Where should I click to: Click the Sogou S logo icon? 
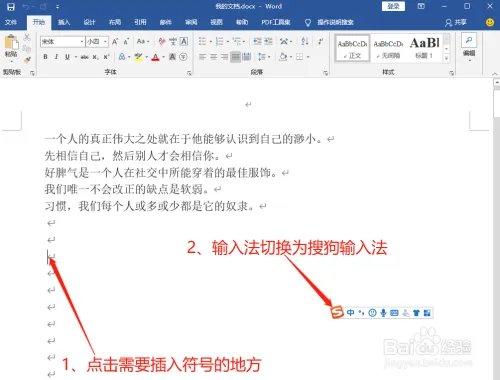coord(337,312)
